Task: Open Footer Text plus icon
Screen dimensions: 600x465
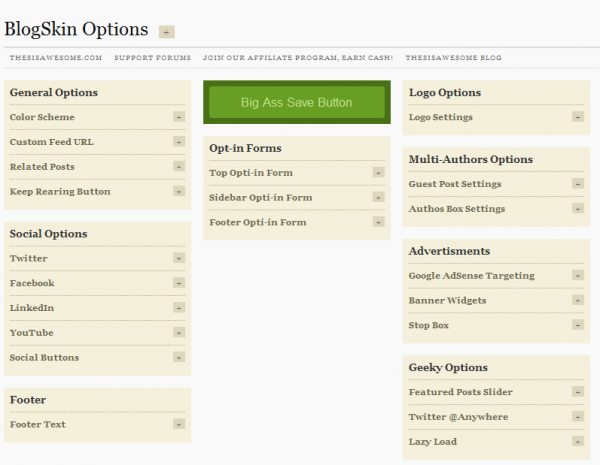Action: pos(179,424)
